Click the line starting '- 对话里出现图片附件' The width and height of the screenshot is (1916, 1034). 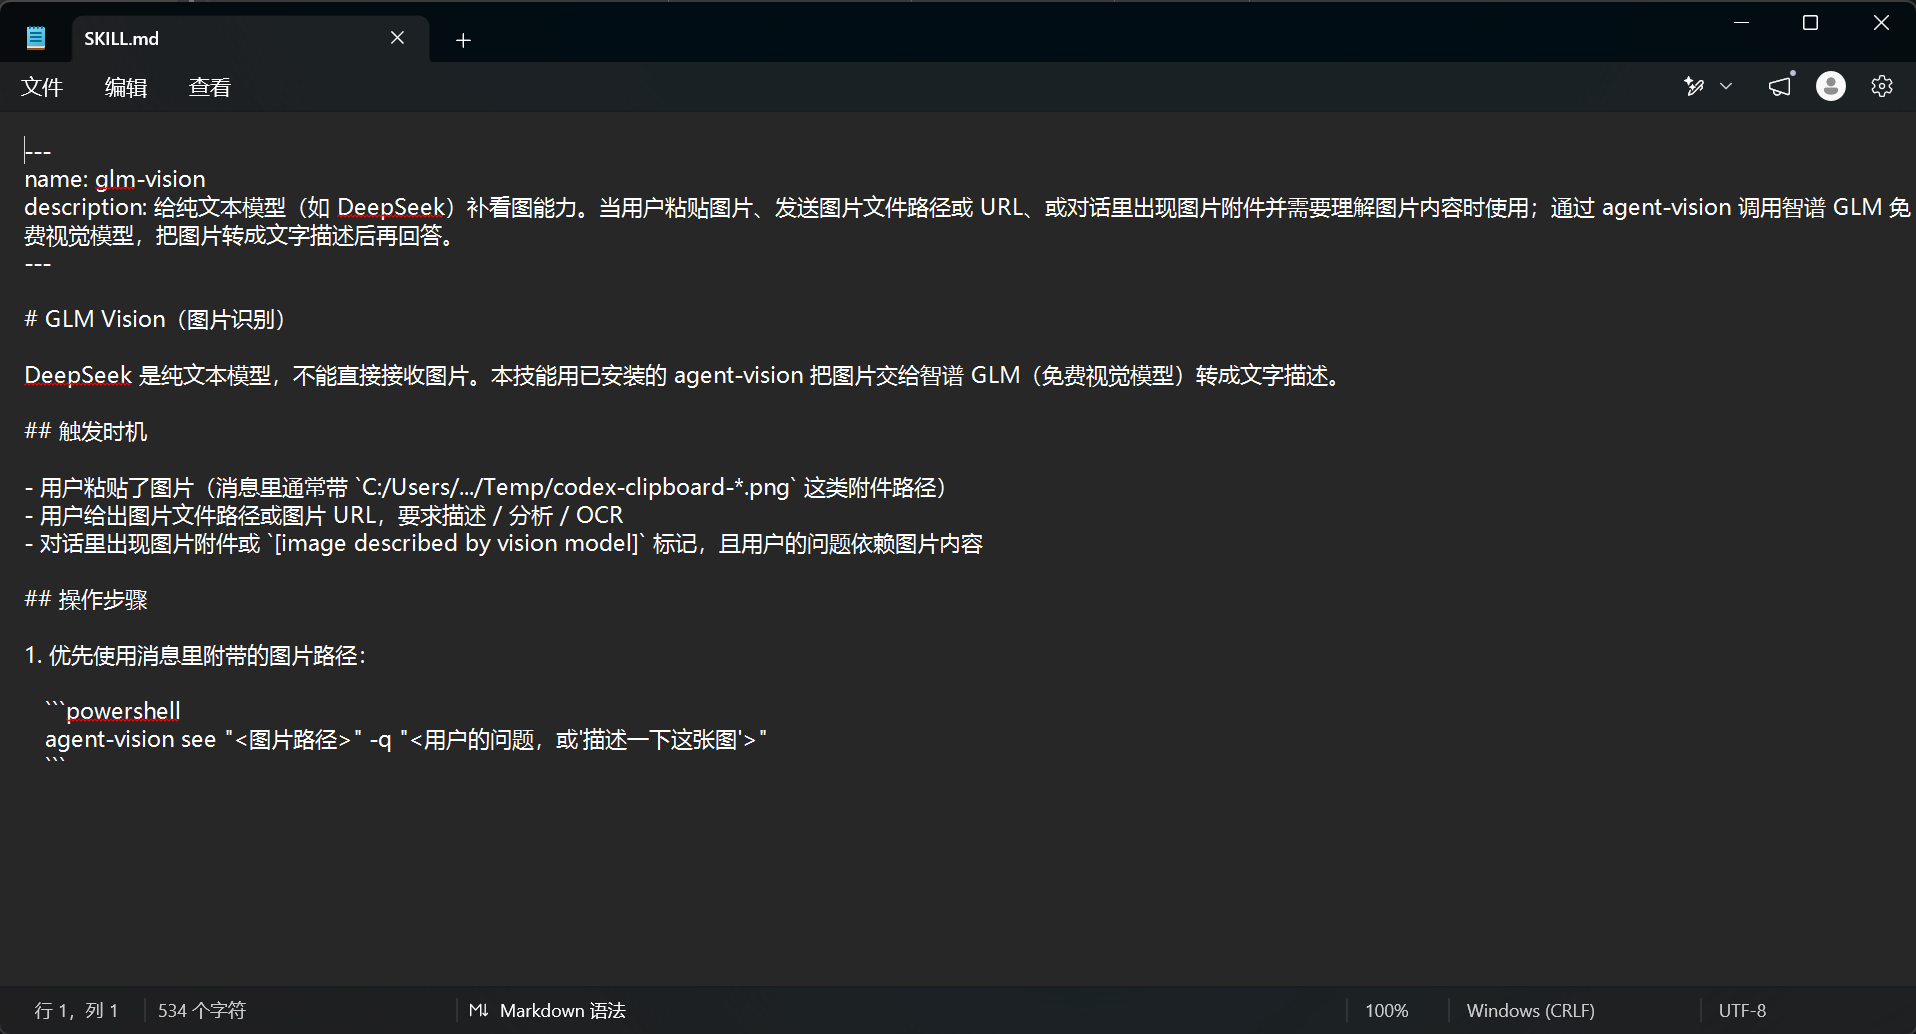(x=504, y=544)
